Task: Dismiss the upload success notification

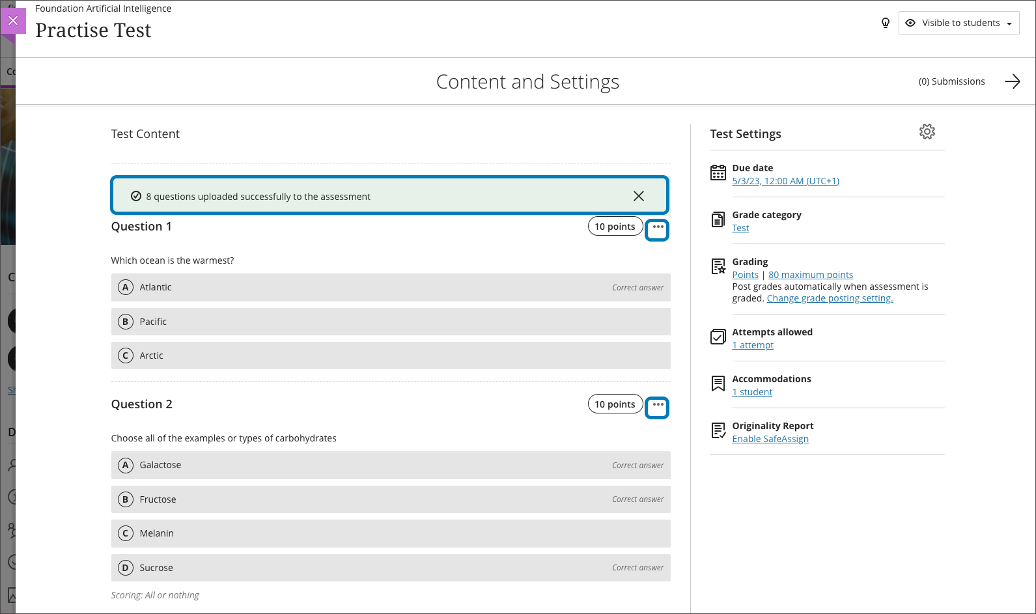Action: [639, 195]
